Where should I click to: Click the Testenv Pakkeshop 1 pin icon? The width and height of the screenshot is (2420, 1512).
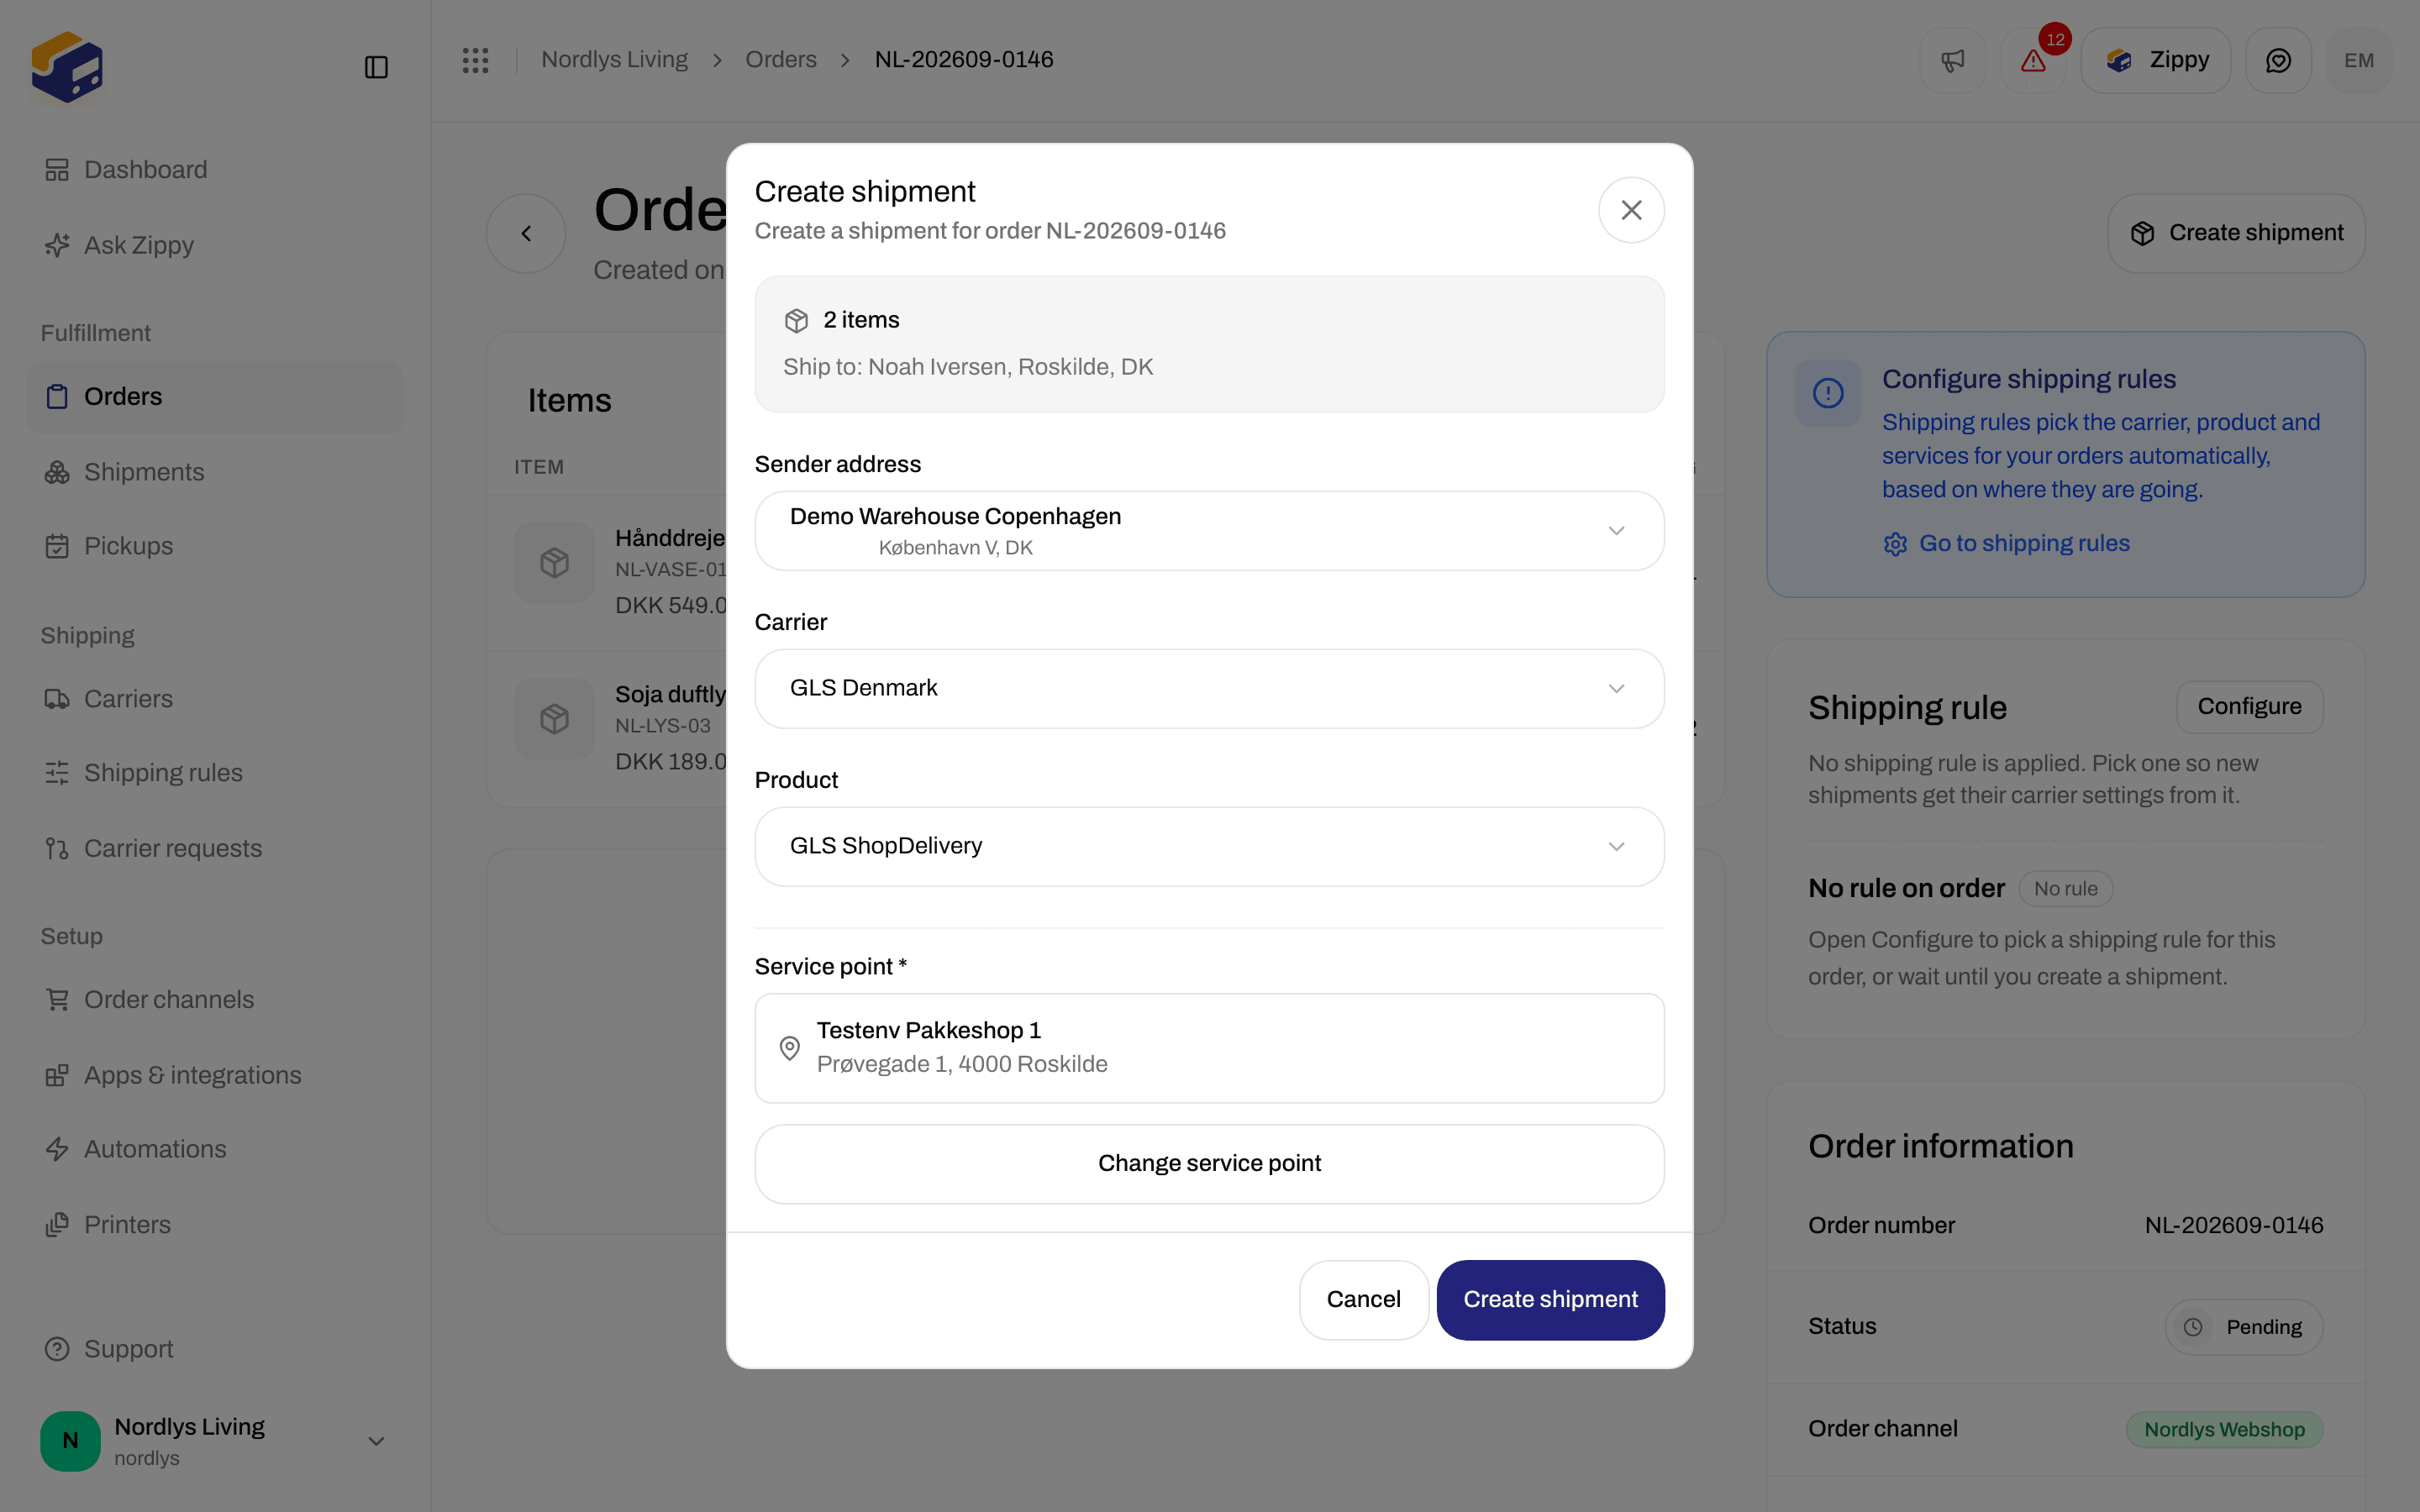(x=789, y=1047)
